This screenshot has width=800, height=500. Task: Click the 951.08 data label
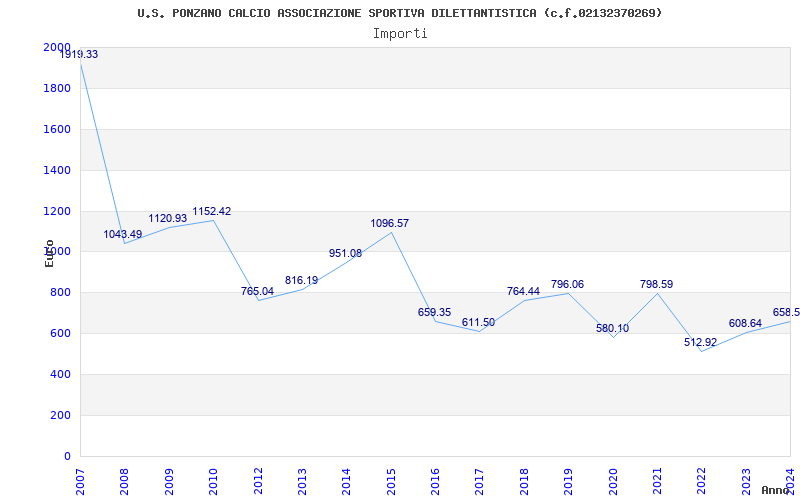[x=345, y=253]
